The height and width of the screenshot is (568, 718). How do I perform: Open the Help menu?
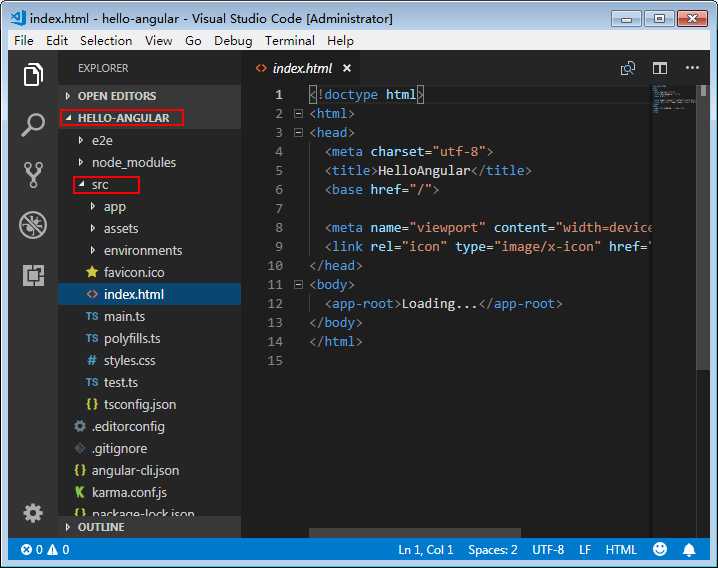340,41
